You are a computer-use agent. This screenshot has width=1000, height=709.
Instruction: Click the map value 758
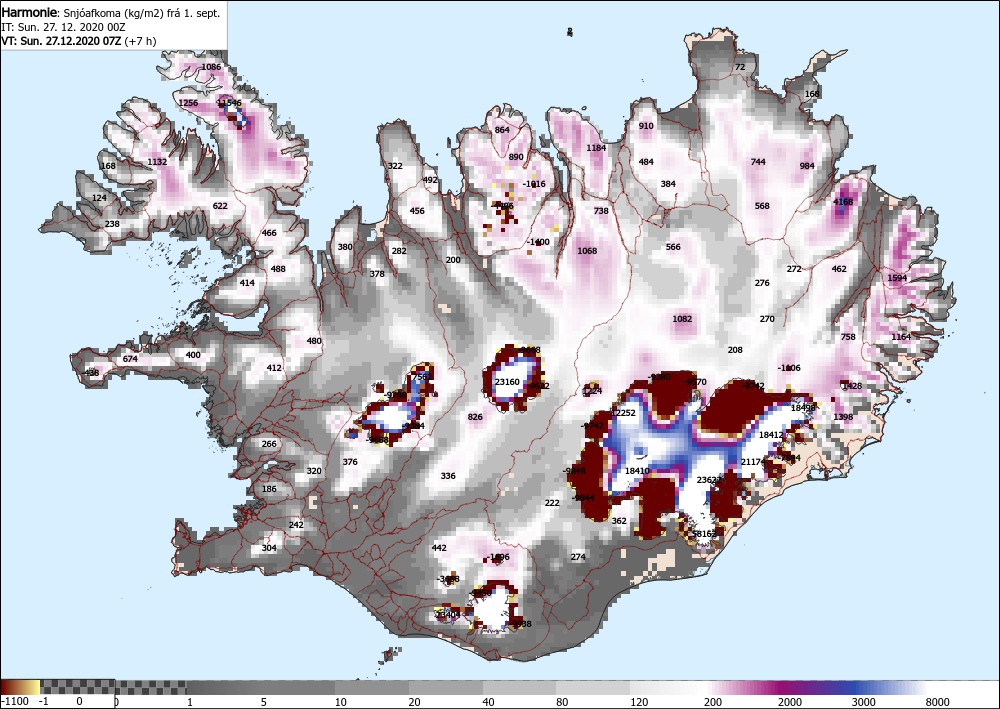tap(848, 337)
